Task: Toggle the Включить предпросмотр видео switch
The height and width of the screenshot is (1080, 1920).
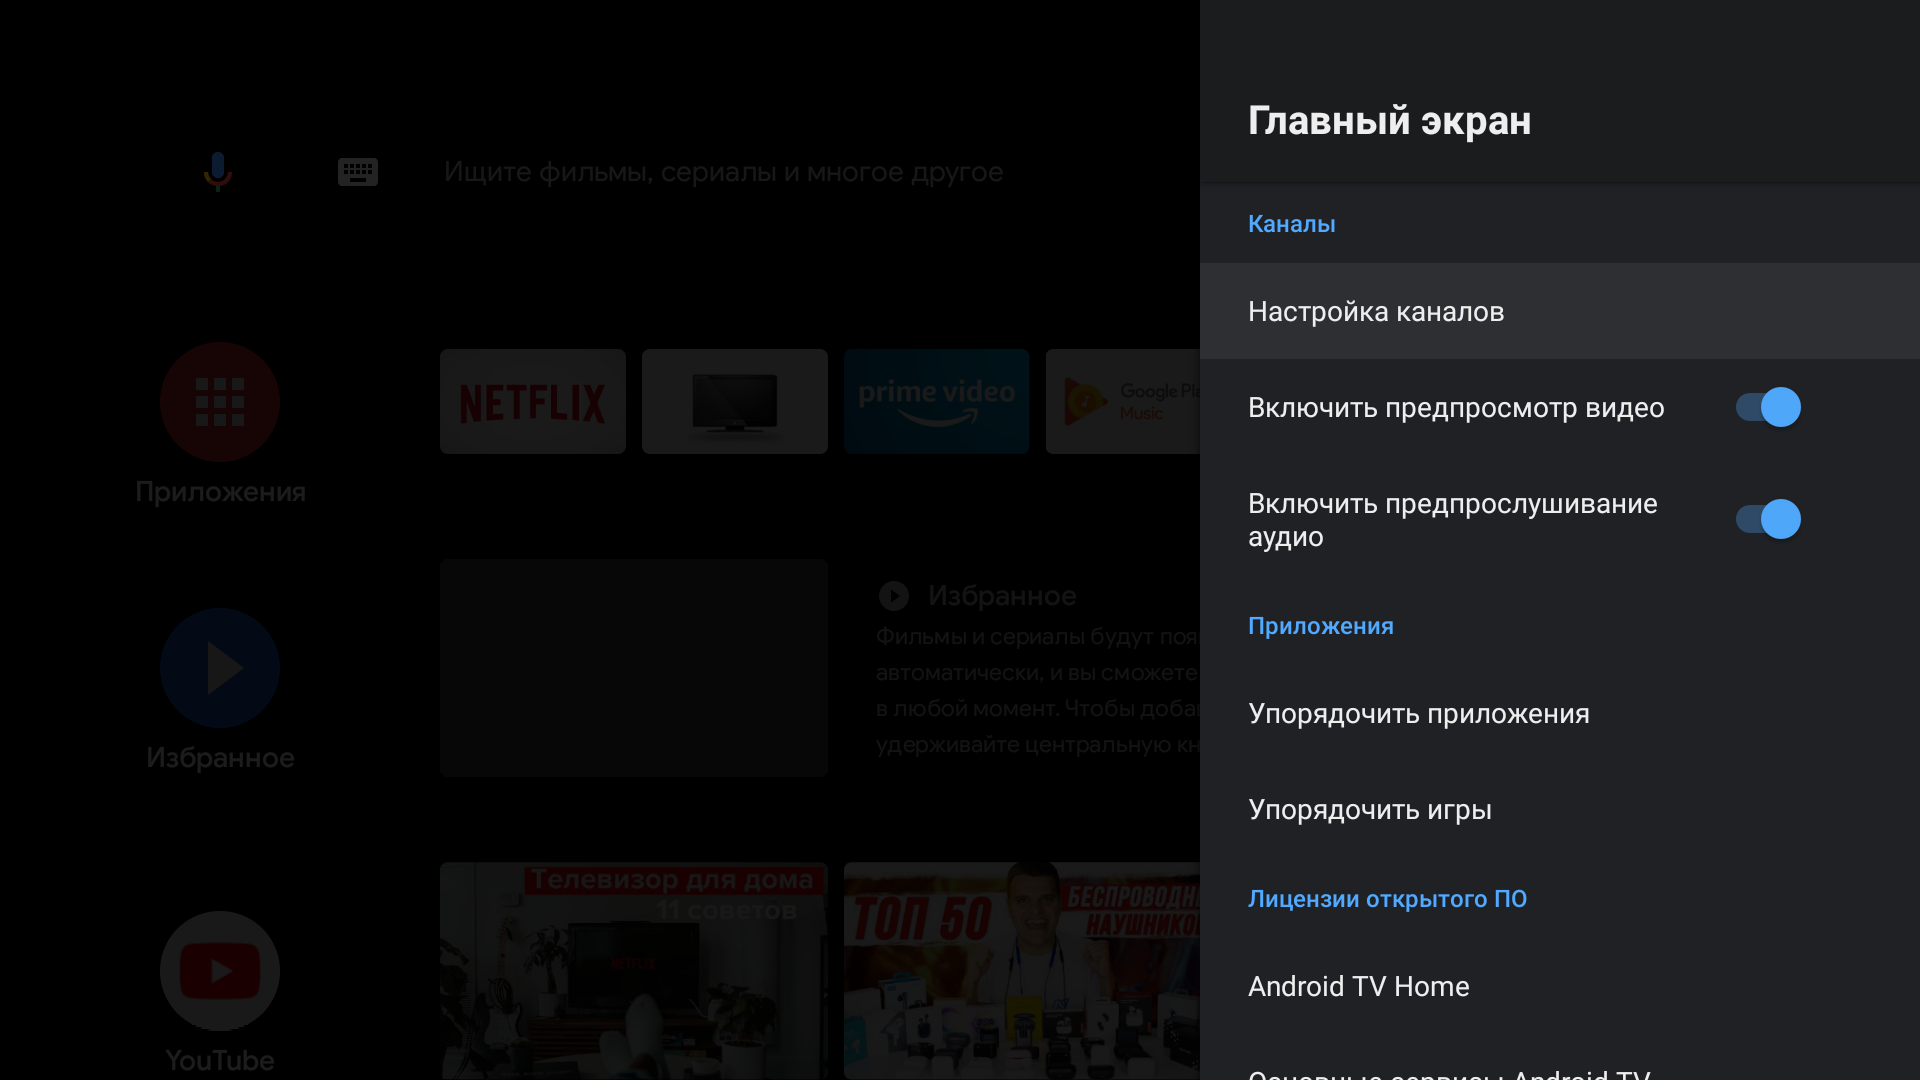Action: pos(1767,407)
